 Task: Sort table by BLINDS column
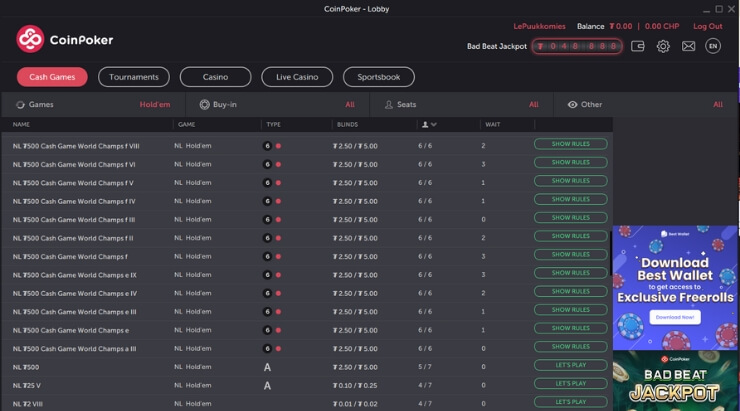pyautogui.click(x=347, y=125)
